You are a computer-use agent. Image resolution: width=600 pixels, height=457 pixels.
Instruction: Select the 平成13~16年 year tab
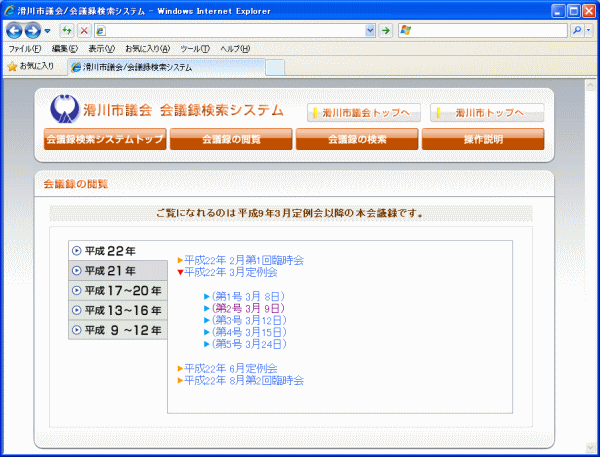(118, 310)
